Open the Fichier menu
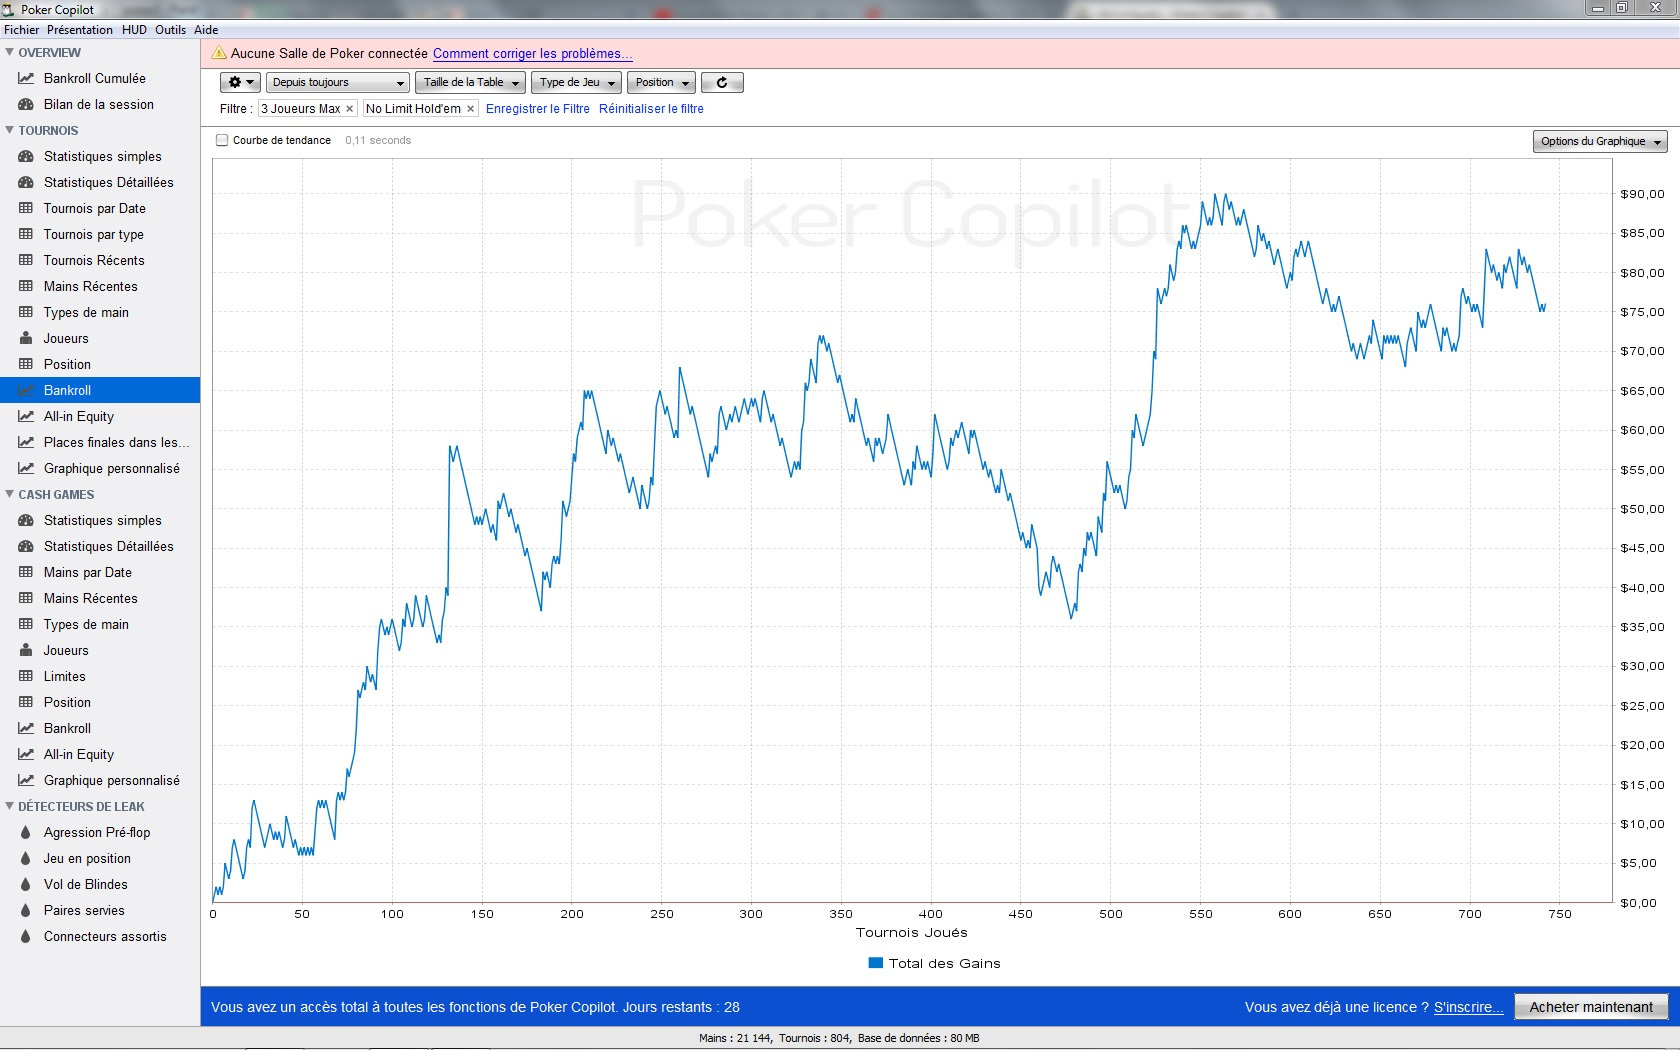The image size is (1680, 1050). click(22, 30)
